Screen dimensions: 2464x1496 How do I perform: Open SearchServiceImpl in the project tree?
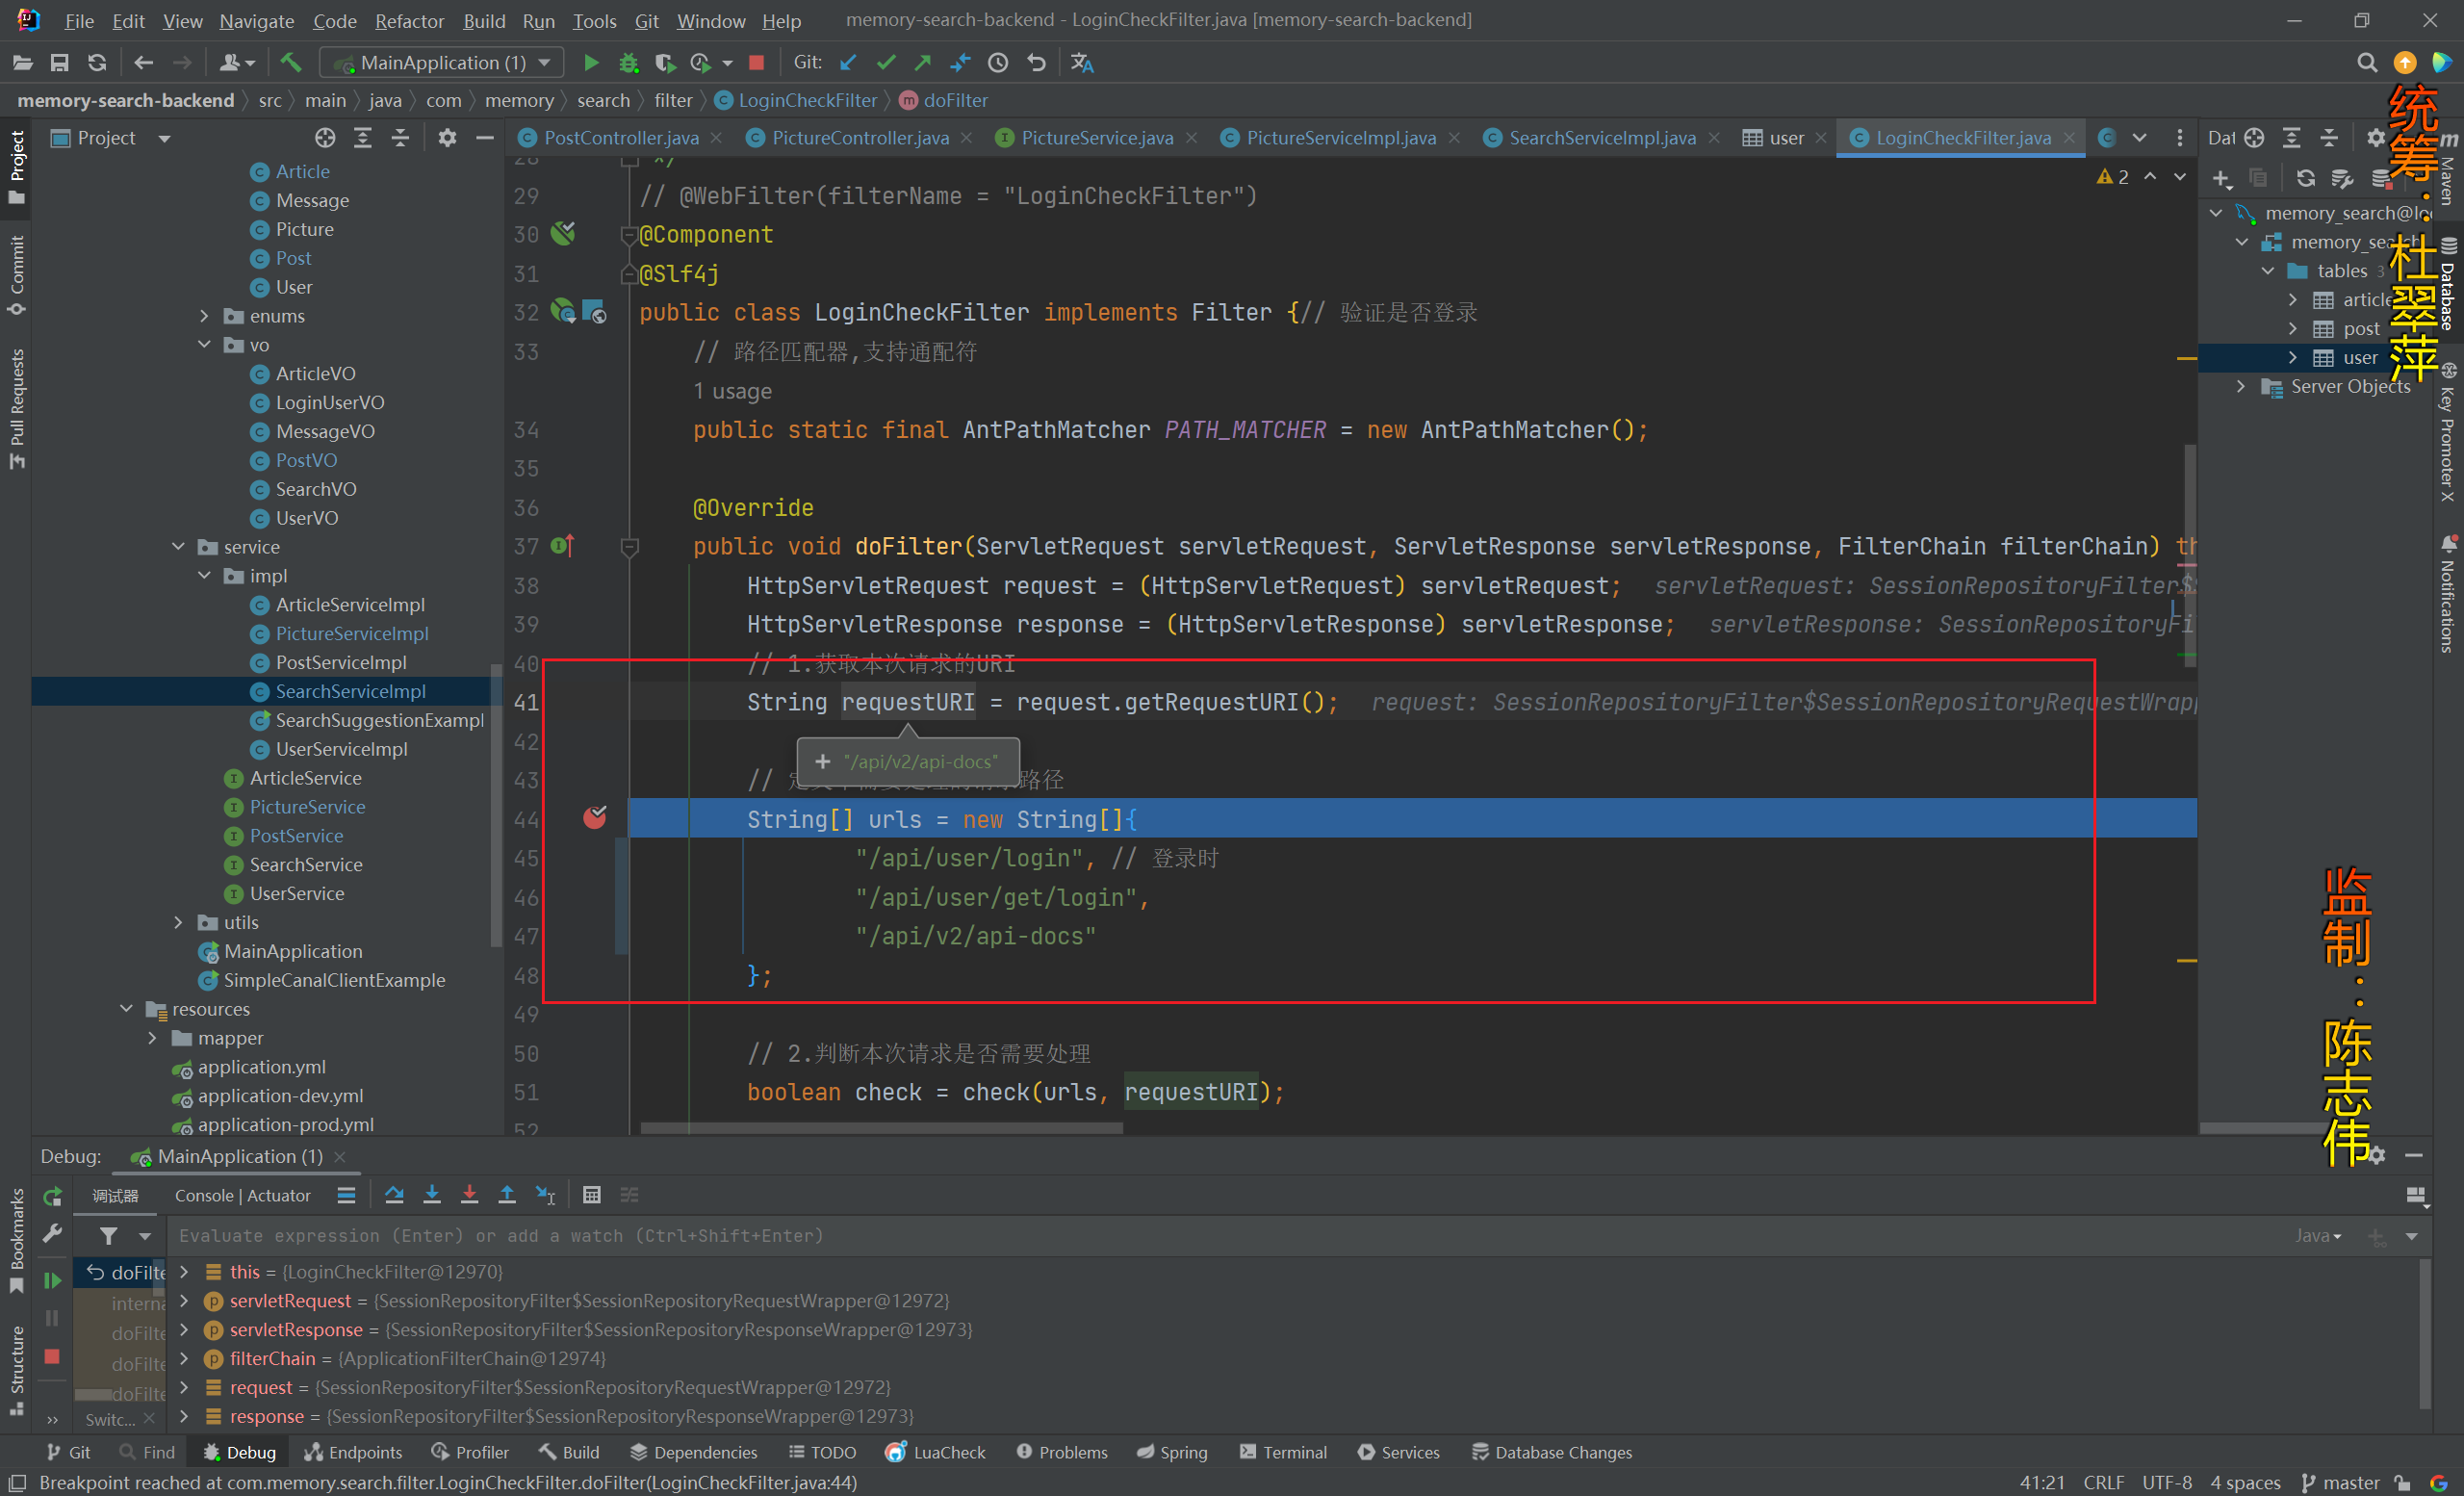click(x=350, y=691)
